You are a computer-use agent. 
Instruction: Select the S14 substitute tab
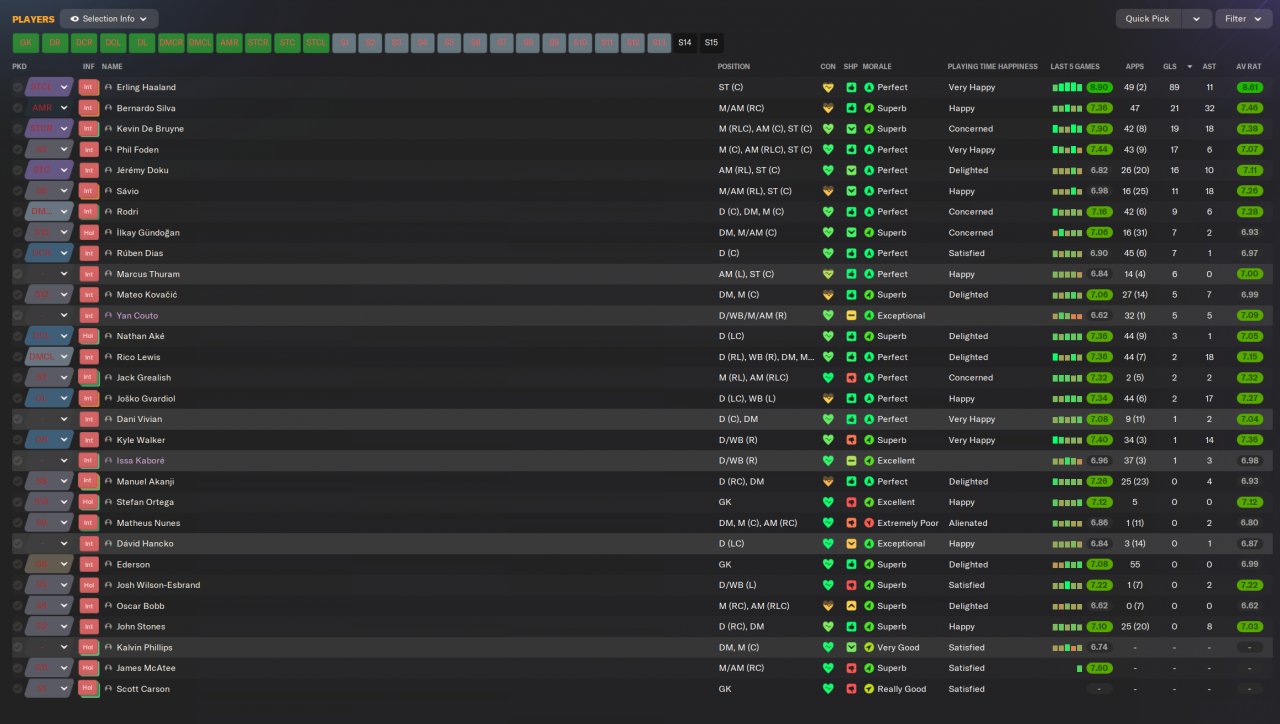[684, 43]
